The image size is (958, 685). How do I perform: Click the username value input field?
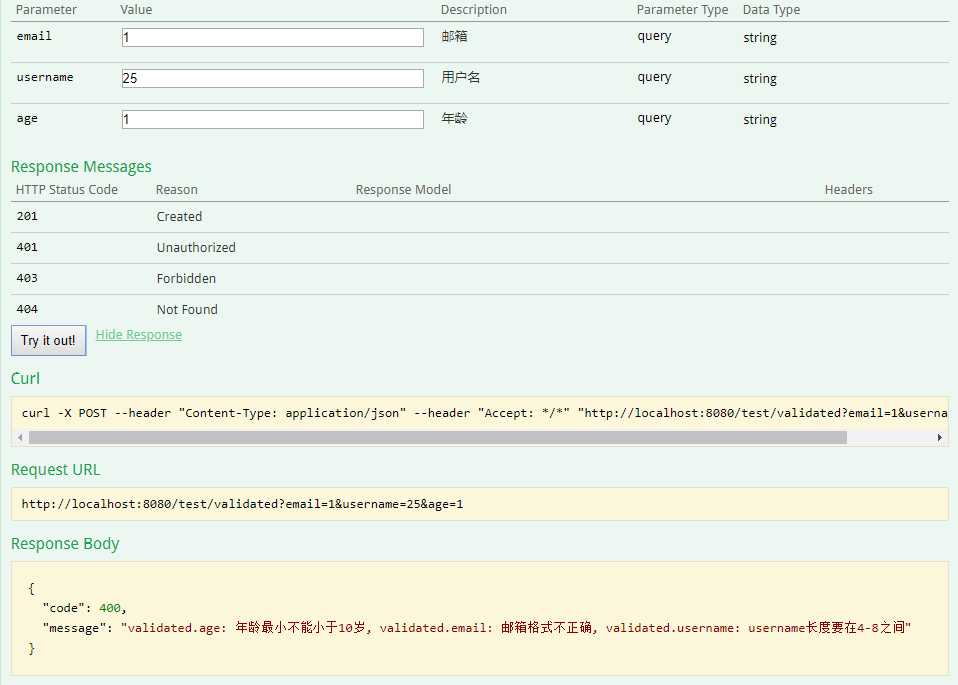pyautogui.click(x=272, y=78)
